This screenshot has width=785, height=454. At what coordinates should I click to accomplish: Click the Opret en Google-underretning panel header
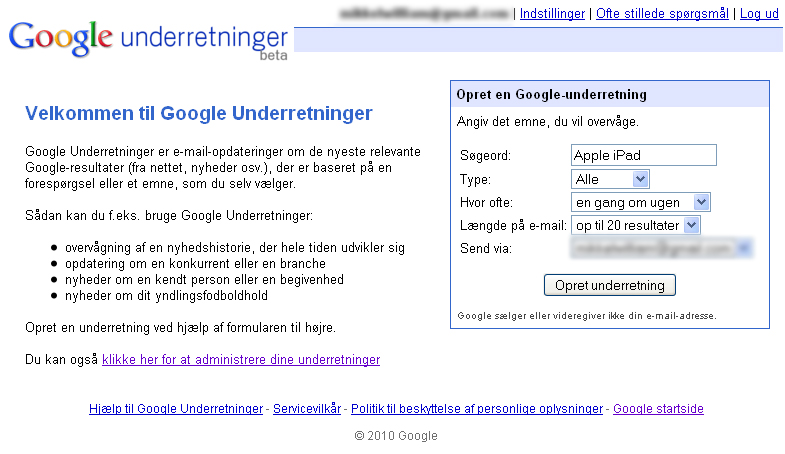tap(551, 95)
